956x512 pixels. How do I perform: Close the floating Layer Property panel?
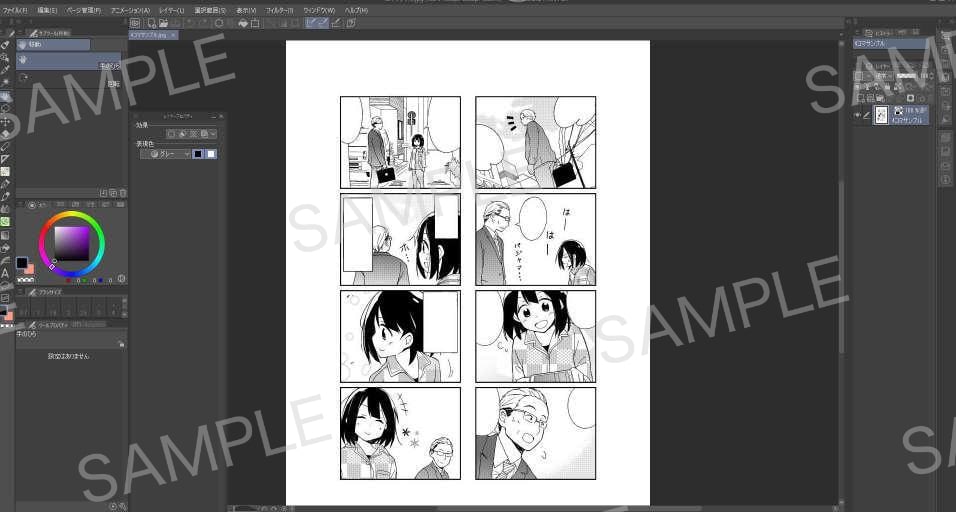point(221,116)
